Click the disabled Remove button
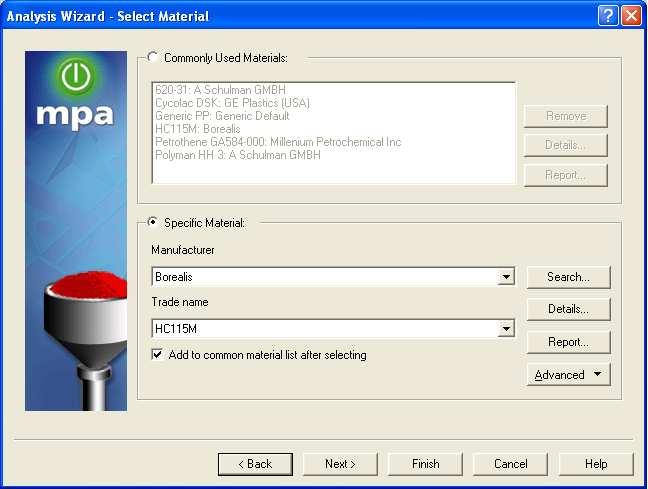Viewport: 648px width, 489px height. coord(566,116)
